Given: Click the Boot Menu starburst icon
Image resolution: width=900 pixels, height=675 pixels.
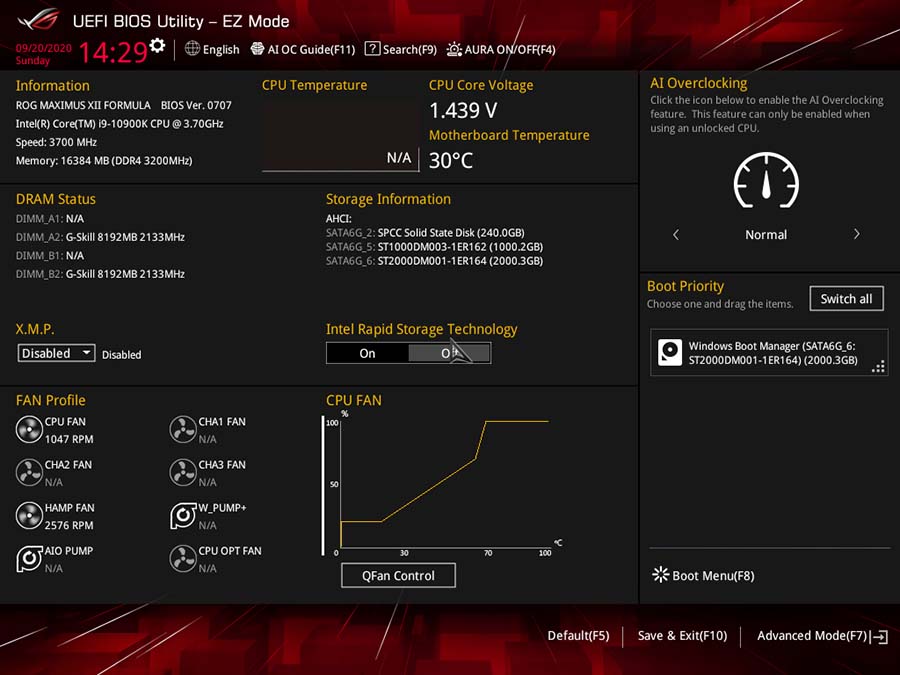Looking at the screenshot, I should pos(660,575).
